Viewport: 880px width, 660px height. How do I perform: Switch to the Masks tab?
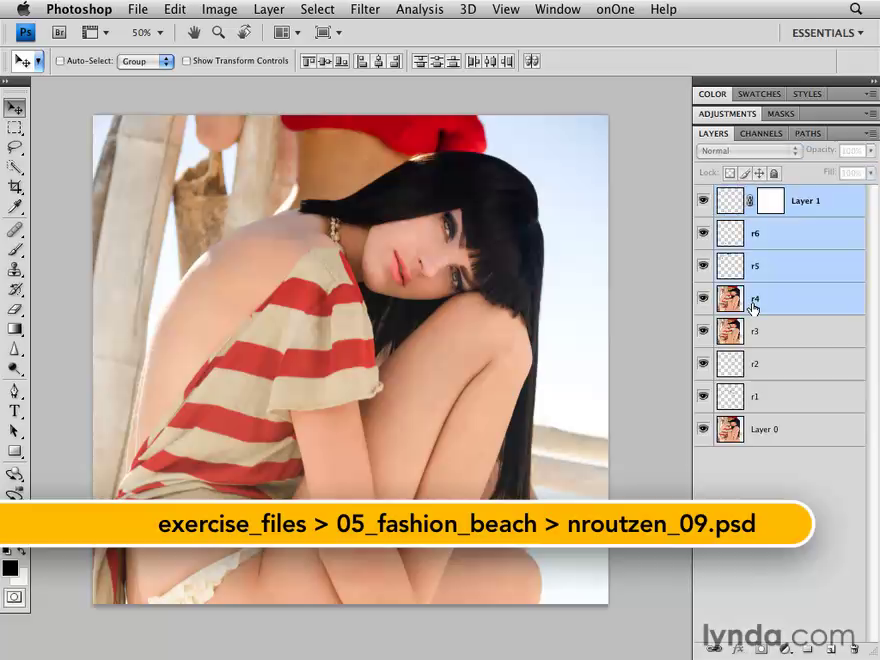[780, 114]
